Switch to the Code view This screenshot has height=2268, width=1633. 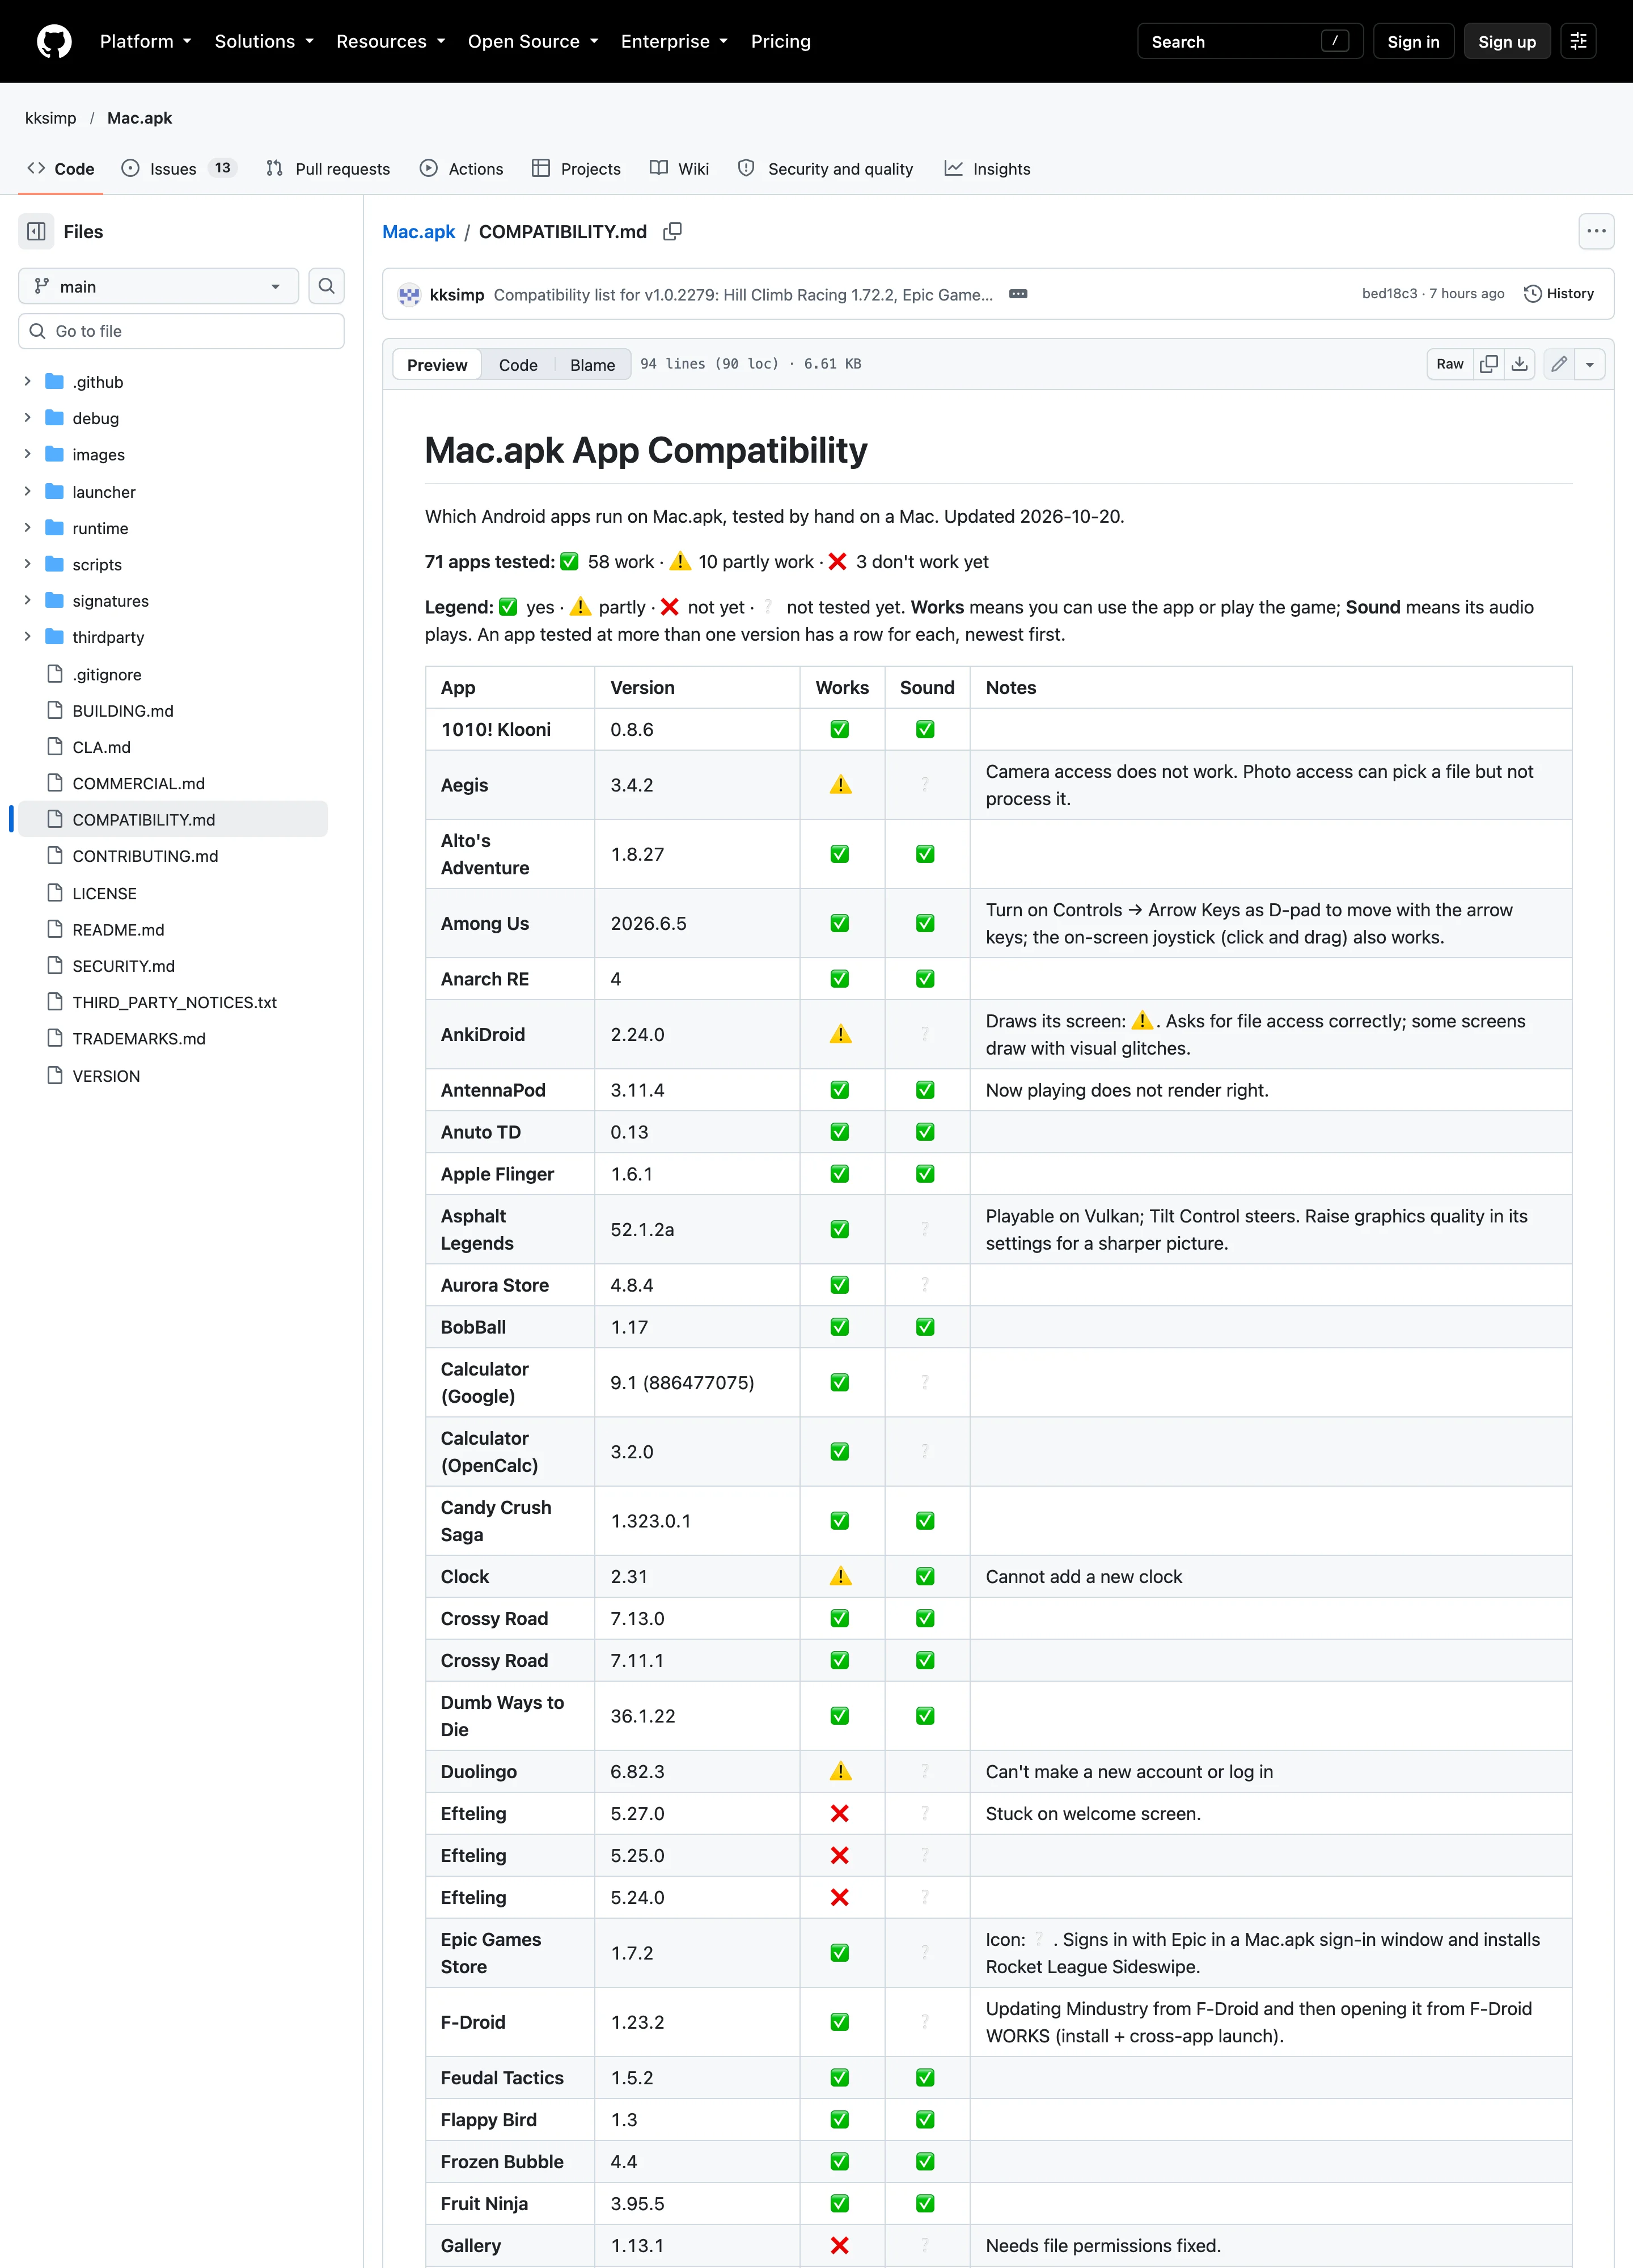[518, 365]
